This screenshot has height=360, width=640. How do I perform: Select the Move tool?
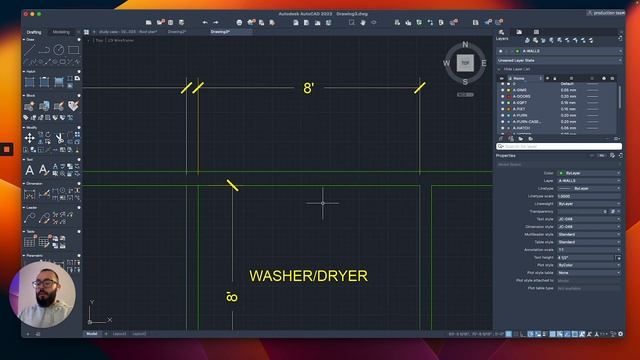pos(29,138)
